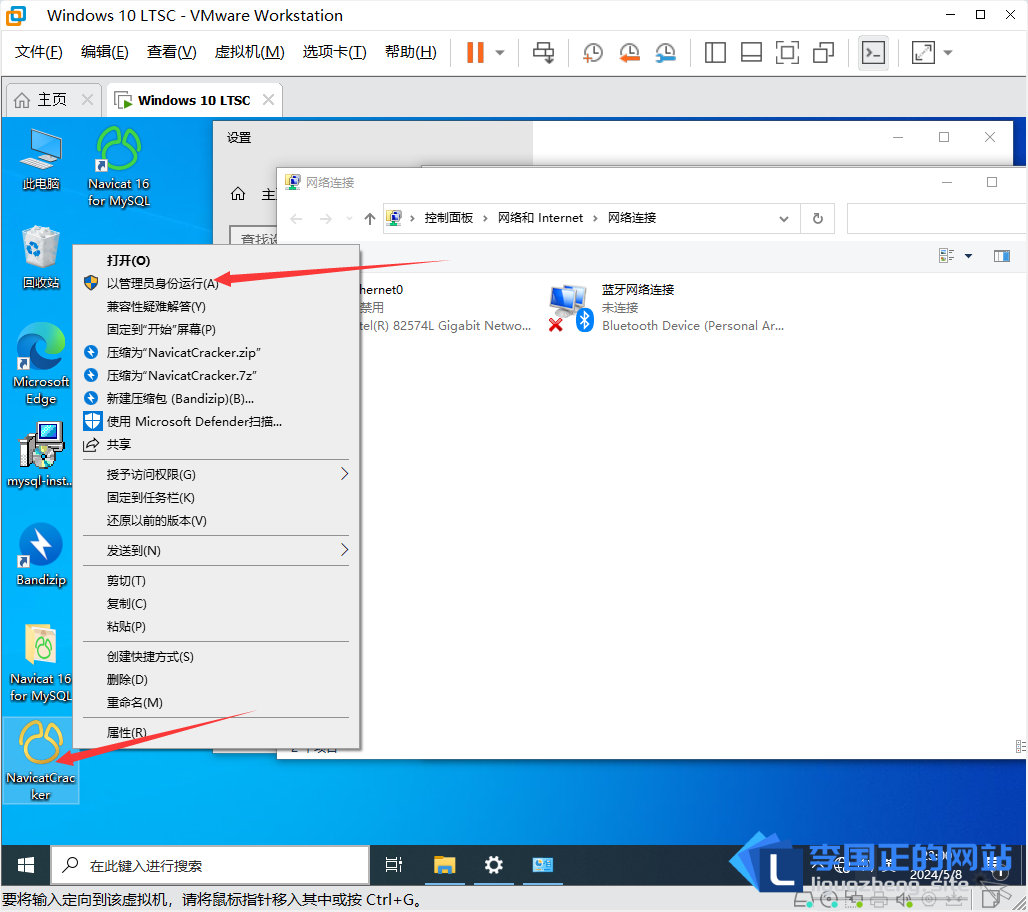Click the Control Panel taskbar icon

click(x=543, y=865)
